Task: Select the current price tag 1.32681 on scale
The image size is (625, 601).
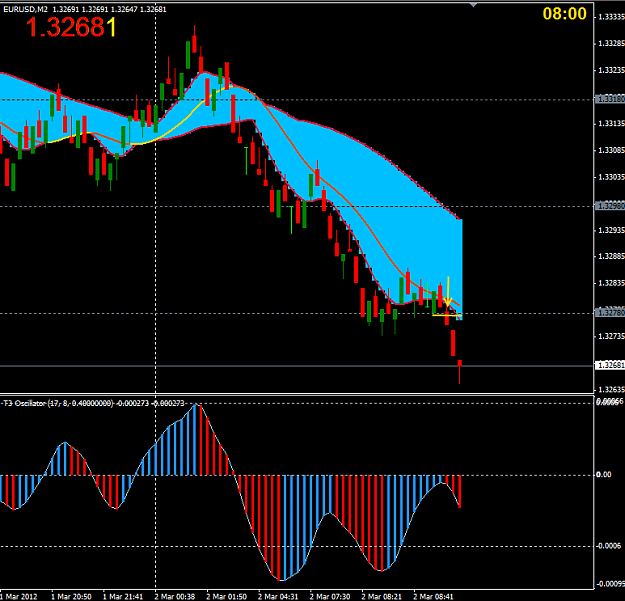Action: click(x=610, y=365)
